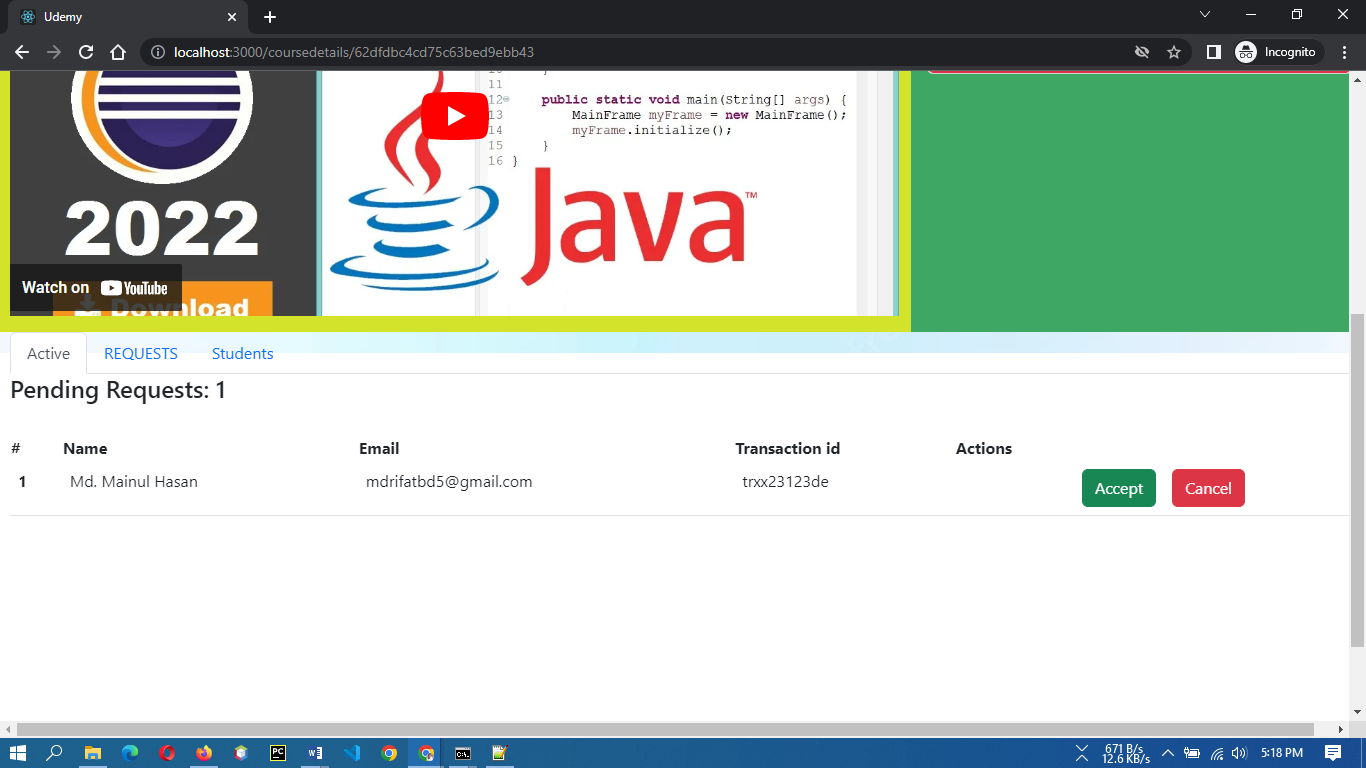
Task: Open the Students tab
Action: (x=242, y=353)
